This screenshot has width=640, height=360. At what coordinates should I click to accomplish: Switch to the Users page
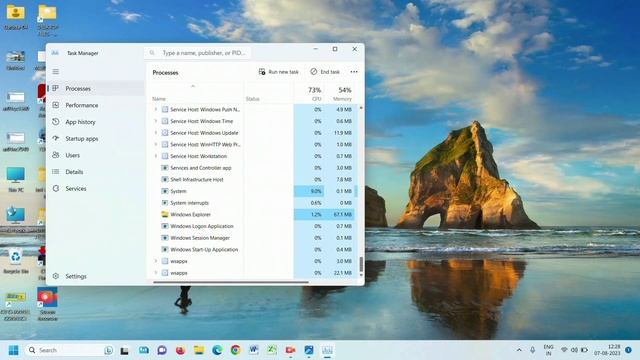96,156
